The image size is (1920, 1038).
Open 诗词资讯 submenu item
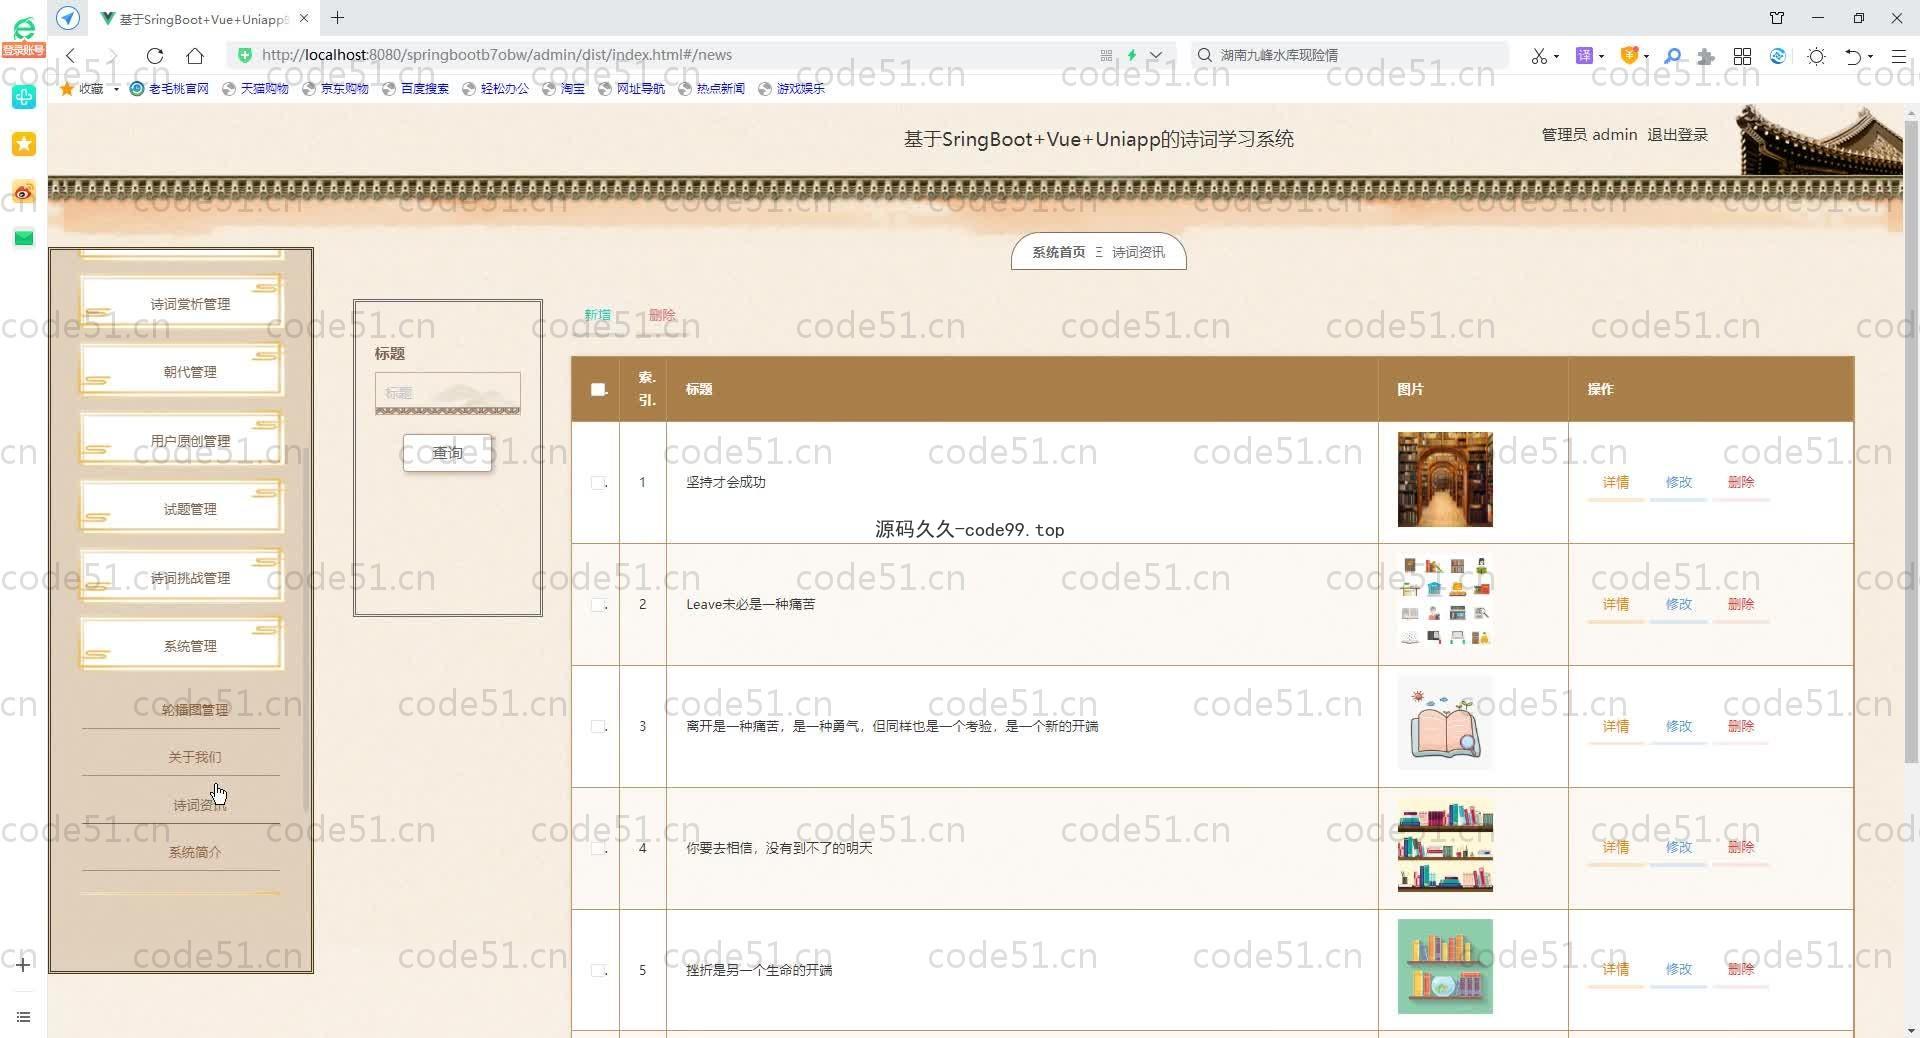[199, 805]
